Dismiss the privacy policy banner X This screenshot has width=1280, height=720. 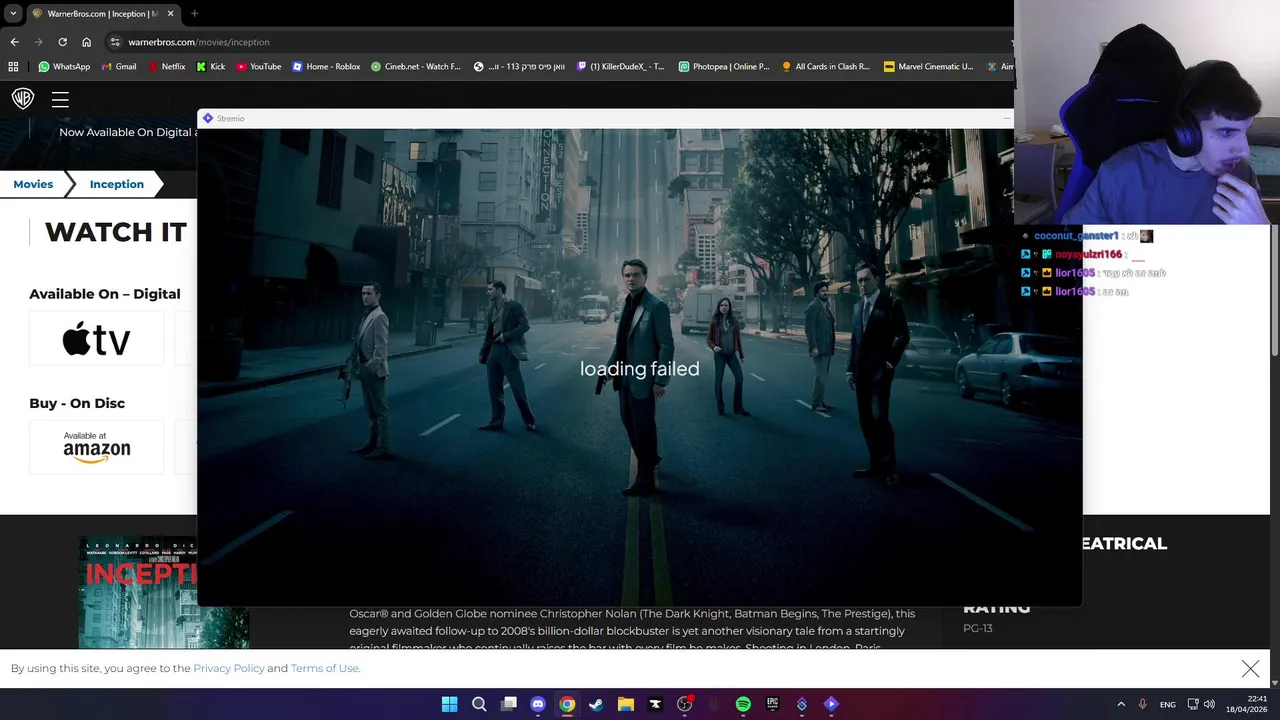(x=1250, y=668)
